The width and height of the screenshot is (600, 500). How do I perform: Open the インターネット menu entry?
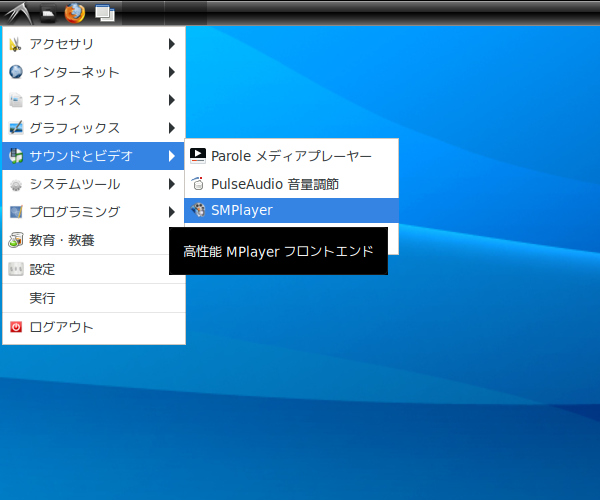coord(94,72)
